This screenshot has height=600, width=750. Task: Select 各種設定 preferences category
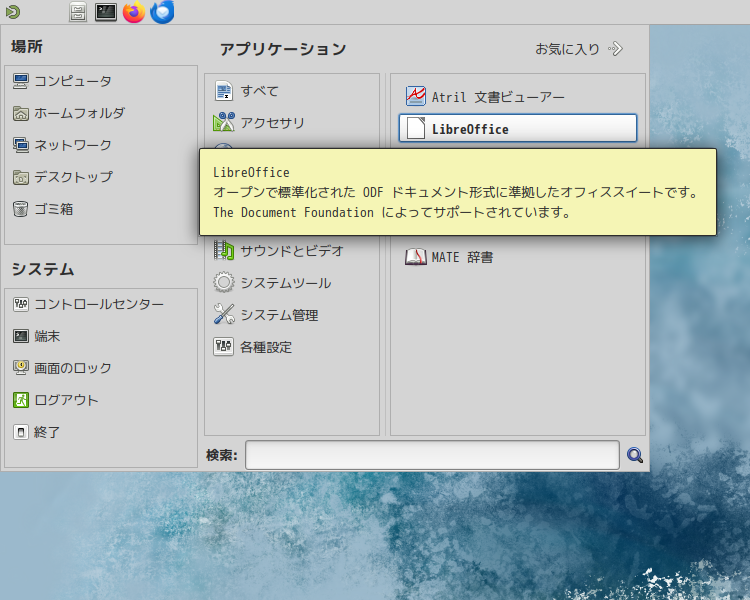(253, 346)
